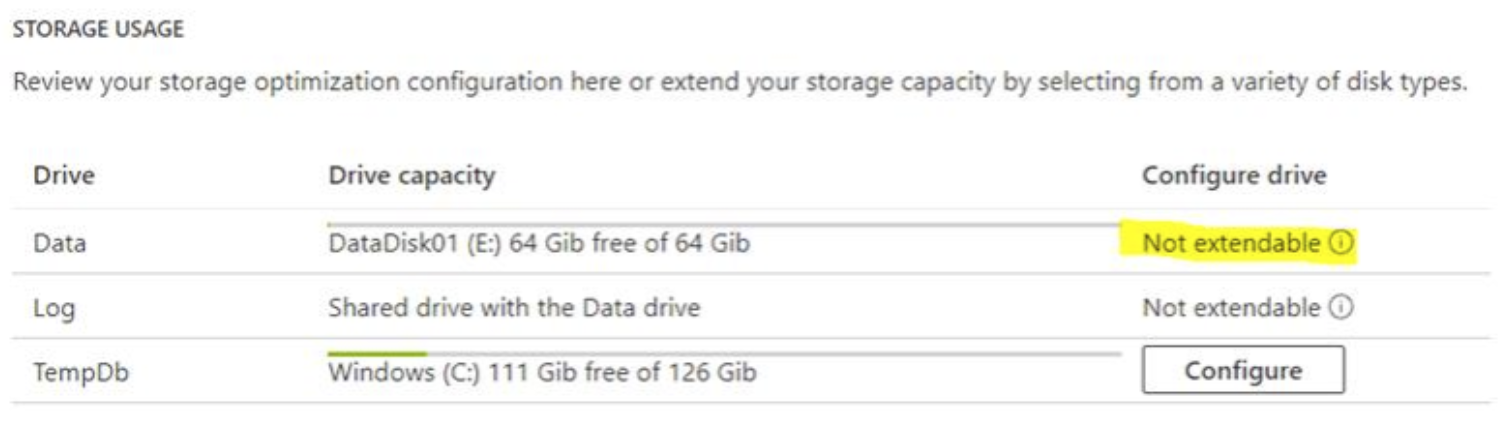Select the Data drive row label
The height and width of the screenshot is (435, 1500).
[x=60, y=243]
